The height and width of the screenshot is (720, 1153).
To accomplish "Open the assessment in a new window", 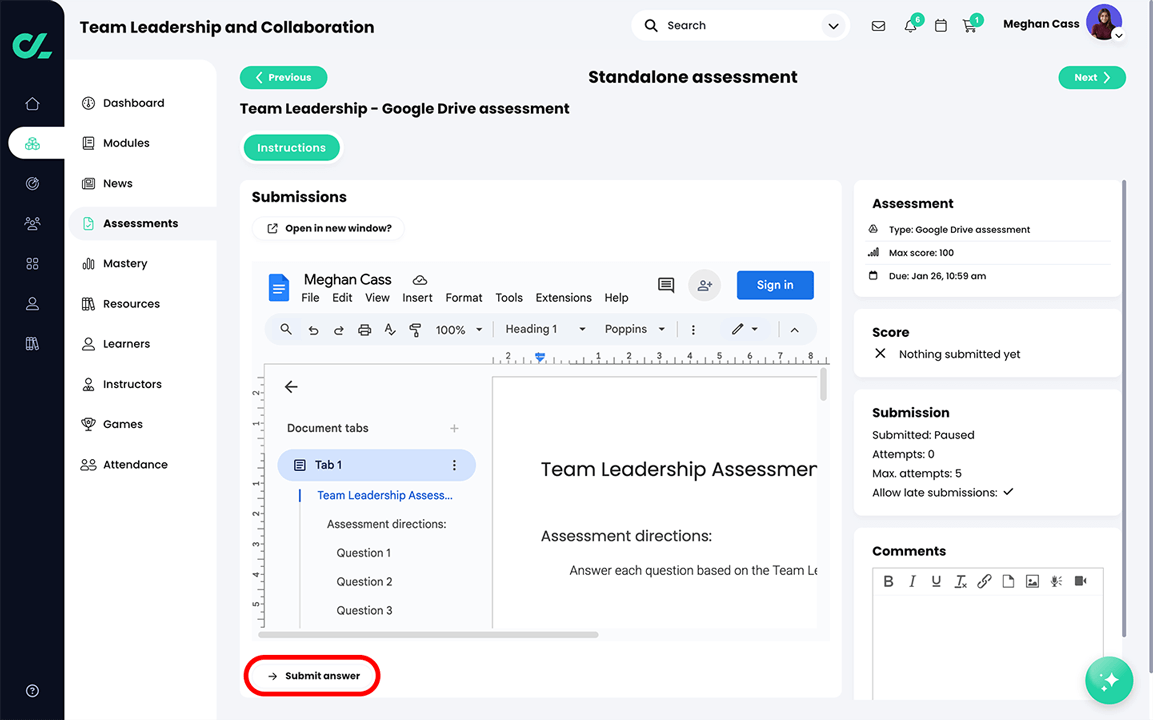I will point(328,228).
